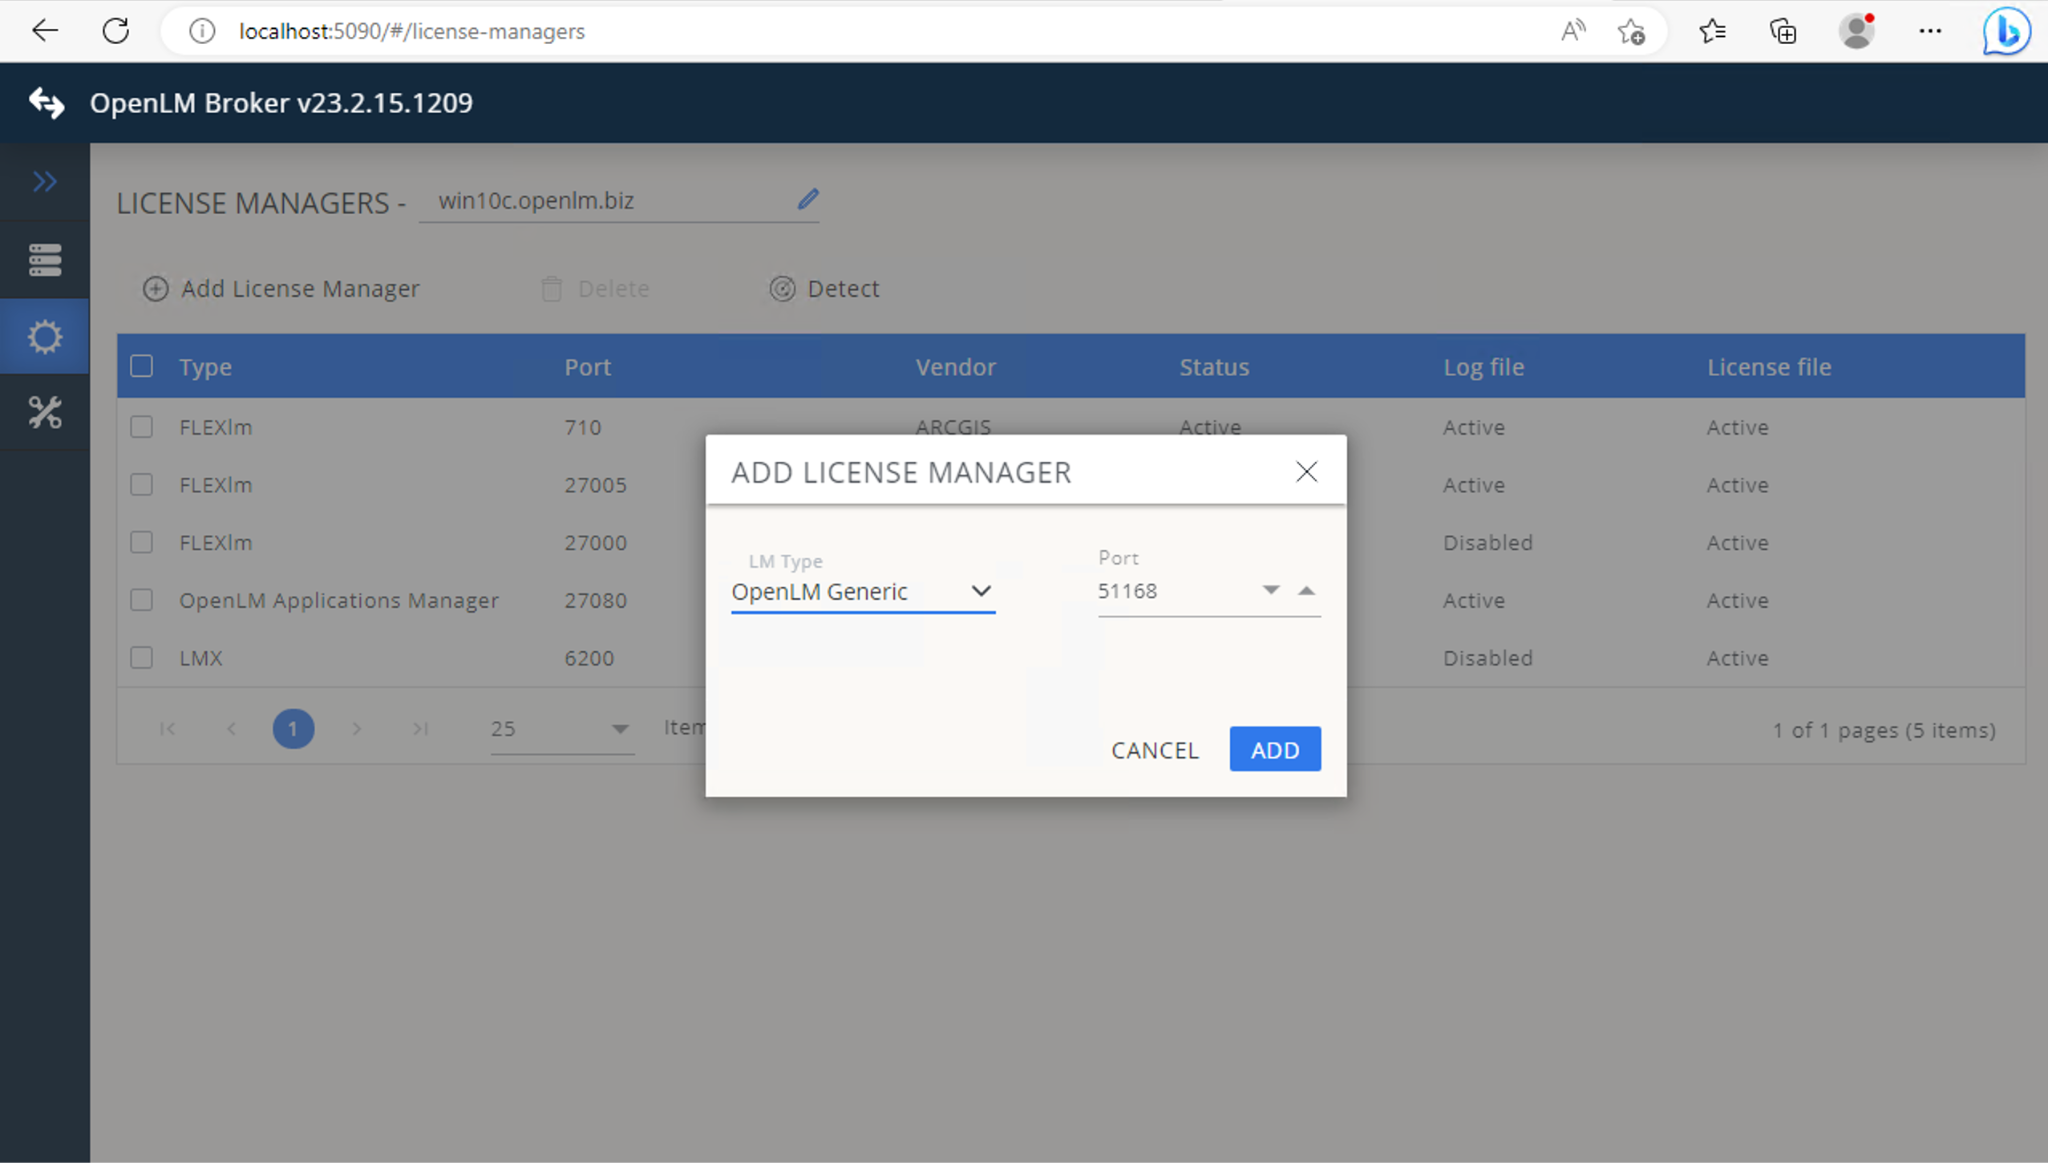Check the OpenLM Applications Manager row
The image size is (2048, 1163).
(141, 600)
